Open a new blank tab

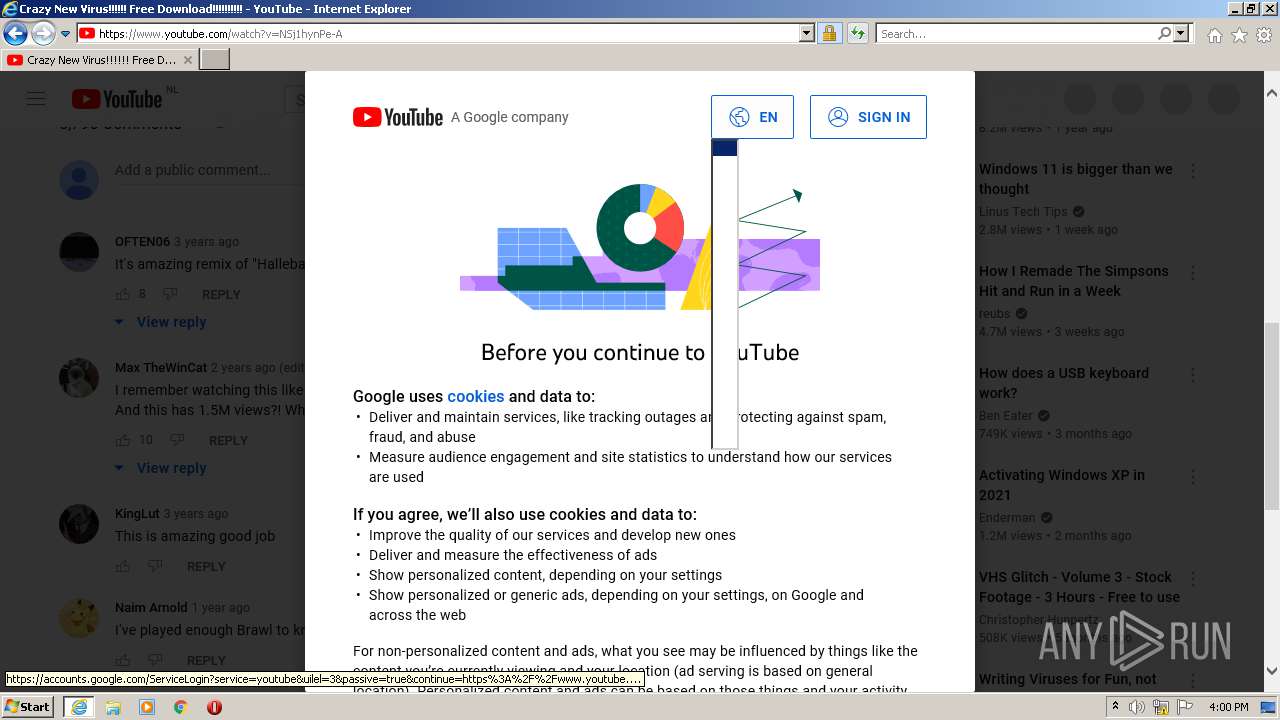215,60
